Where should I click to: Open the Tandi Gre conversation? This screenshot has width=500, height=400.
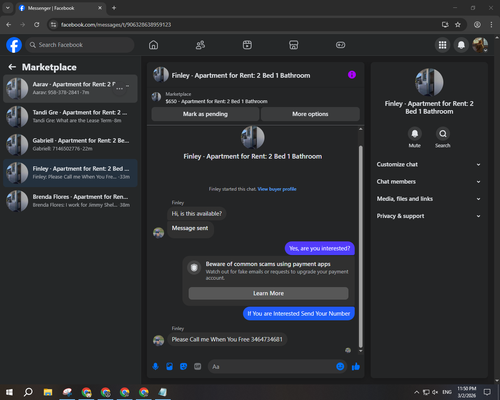point(70,117)
